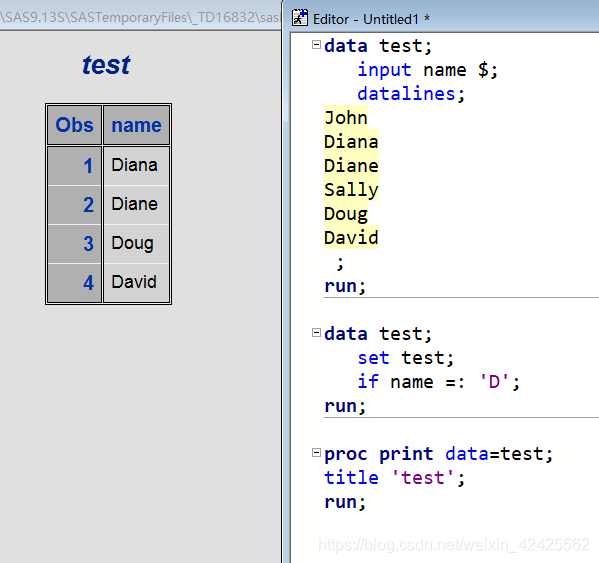Click the 'set test;' statement in editor

tap(406, 358)
